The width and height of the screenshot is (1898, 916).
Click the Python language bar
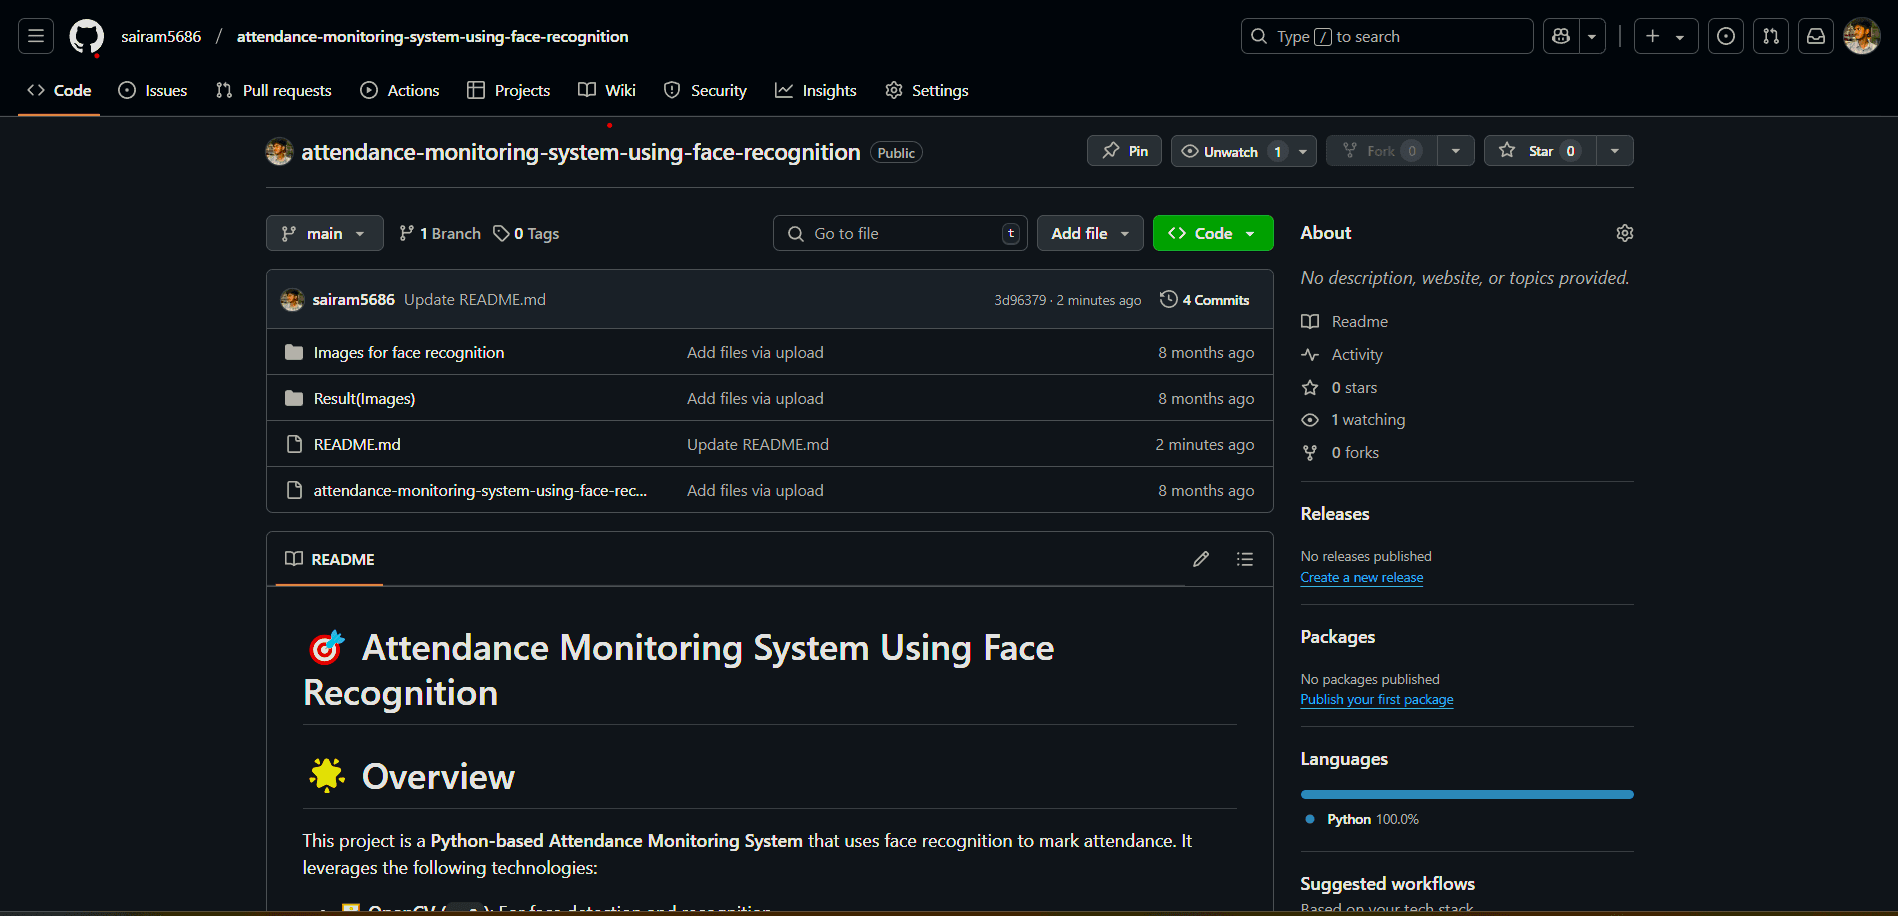[x=1466, y=795]
